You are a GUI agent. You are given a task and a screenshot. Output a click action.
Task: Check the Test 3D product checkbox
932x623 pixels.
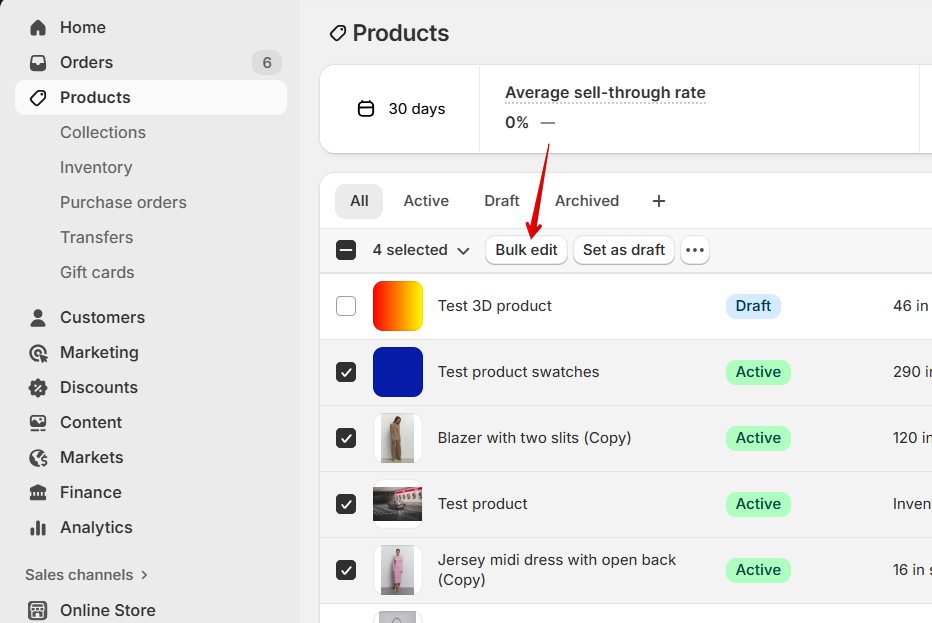point(346,306)
